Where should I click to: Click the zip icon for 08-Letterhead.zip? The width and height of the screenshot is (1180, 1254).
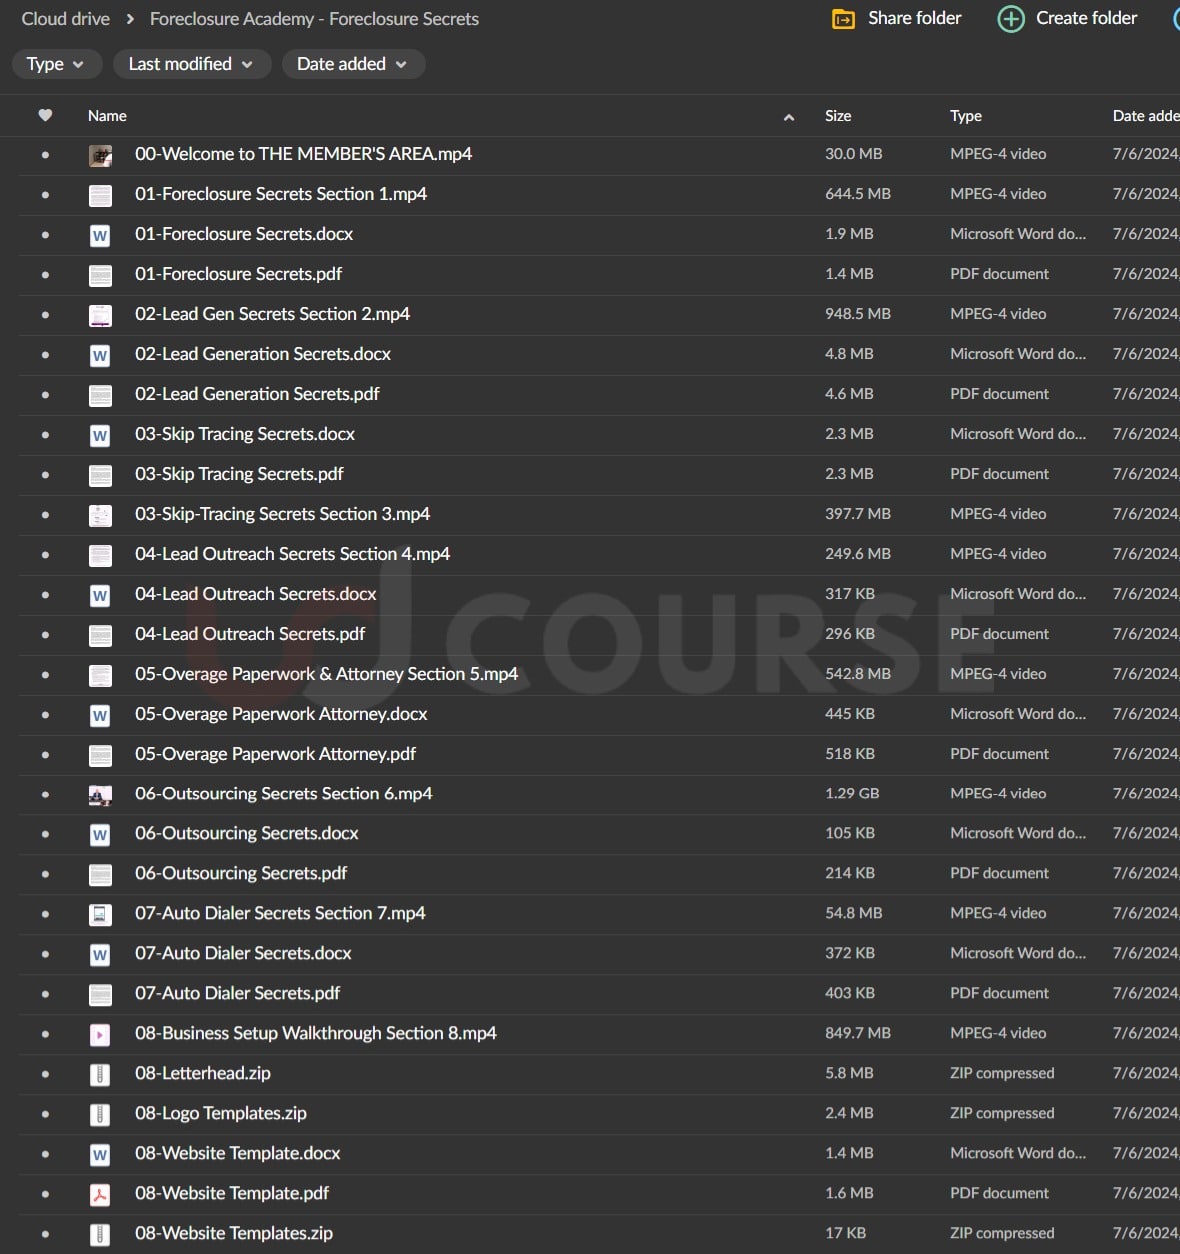100,1074
